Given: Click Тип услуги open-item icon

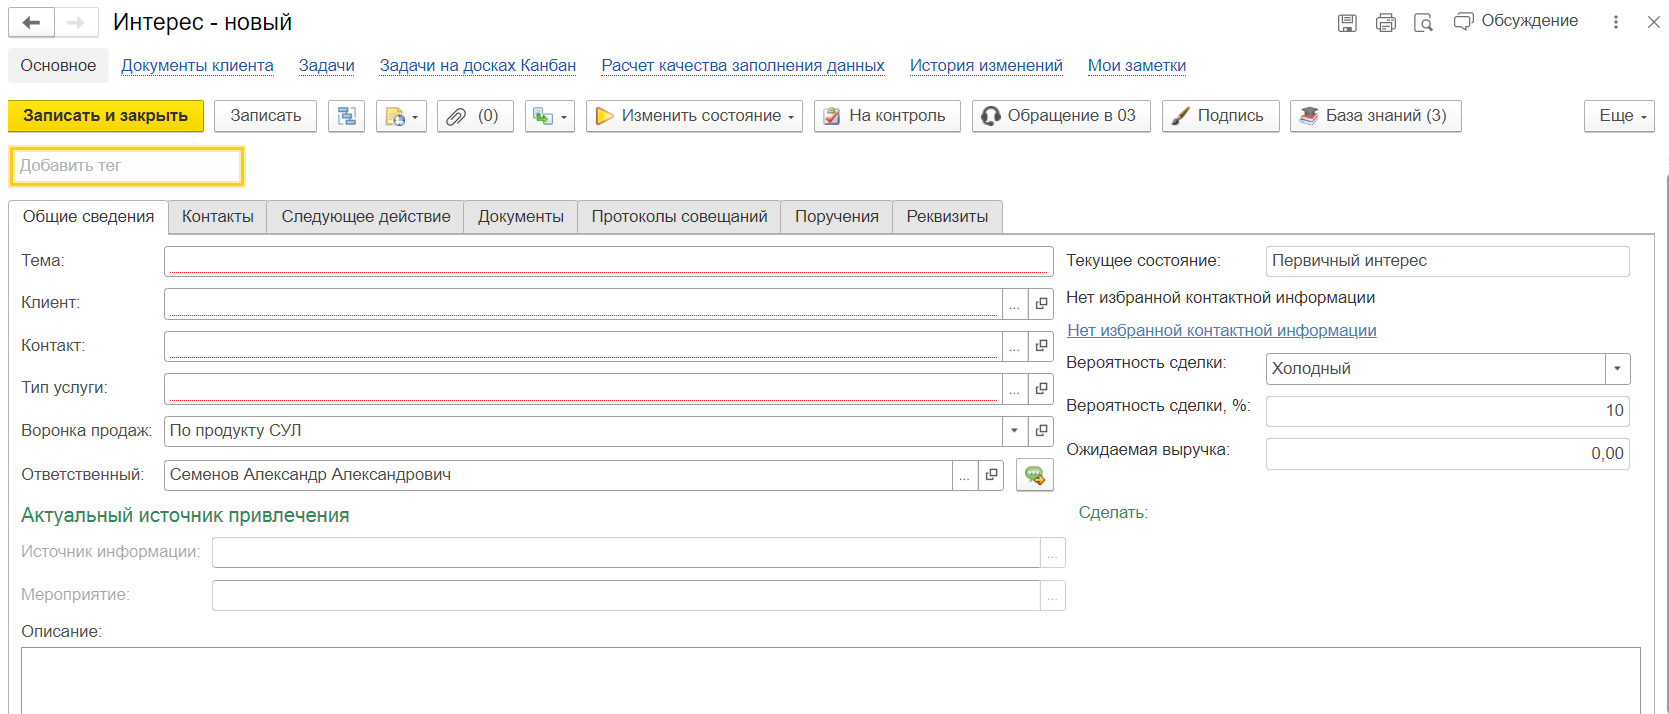Looking at the screenshot, I should pyautogui.click(x=1041, y=389).
